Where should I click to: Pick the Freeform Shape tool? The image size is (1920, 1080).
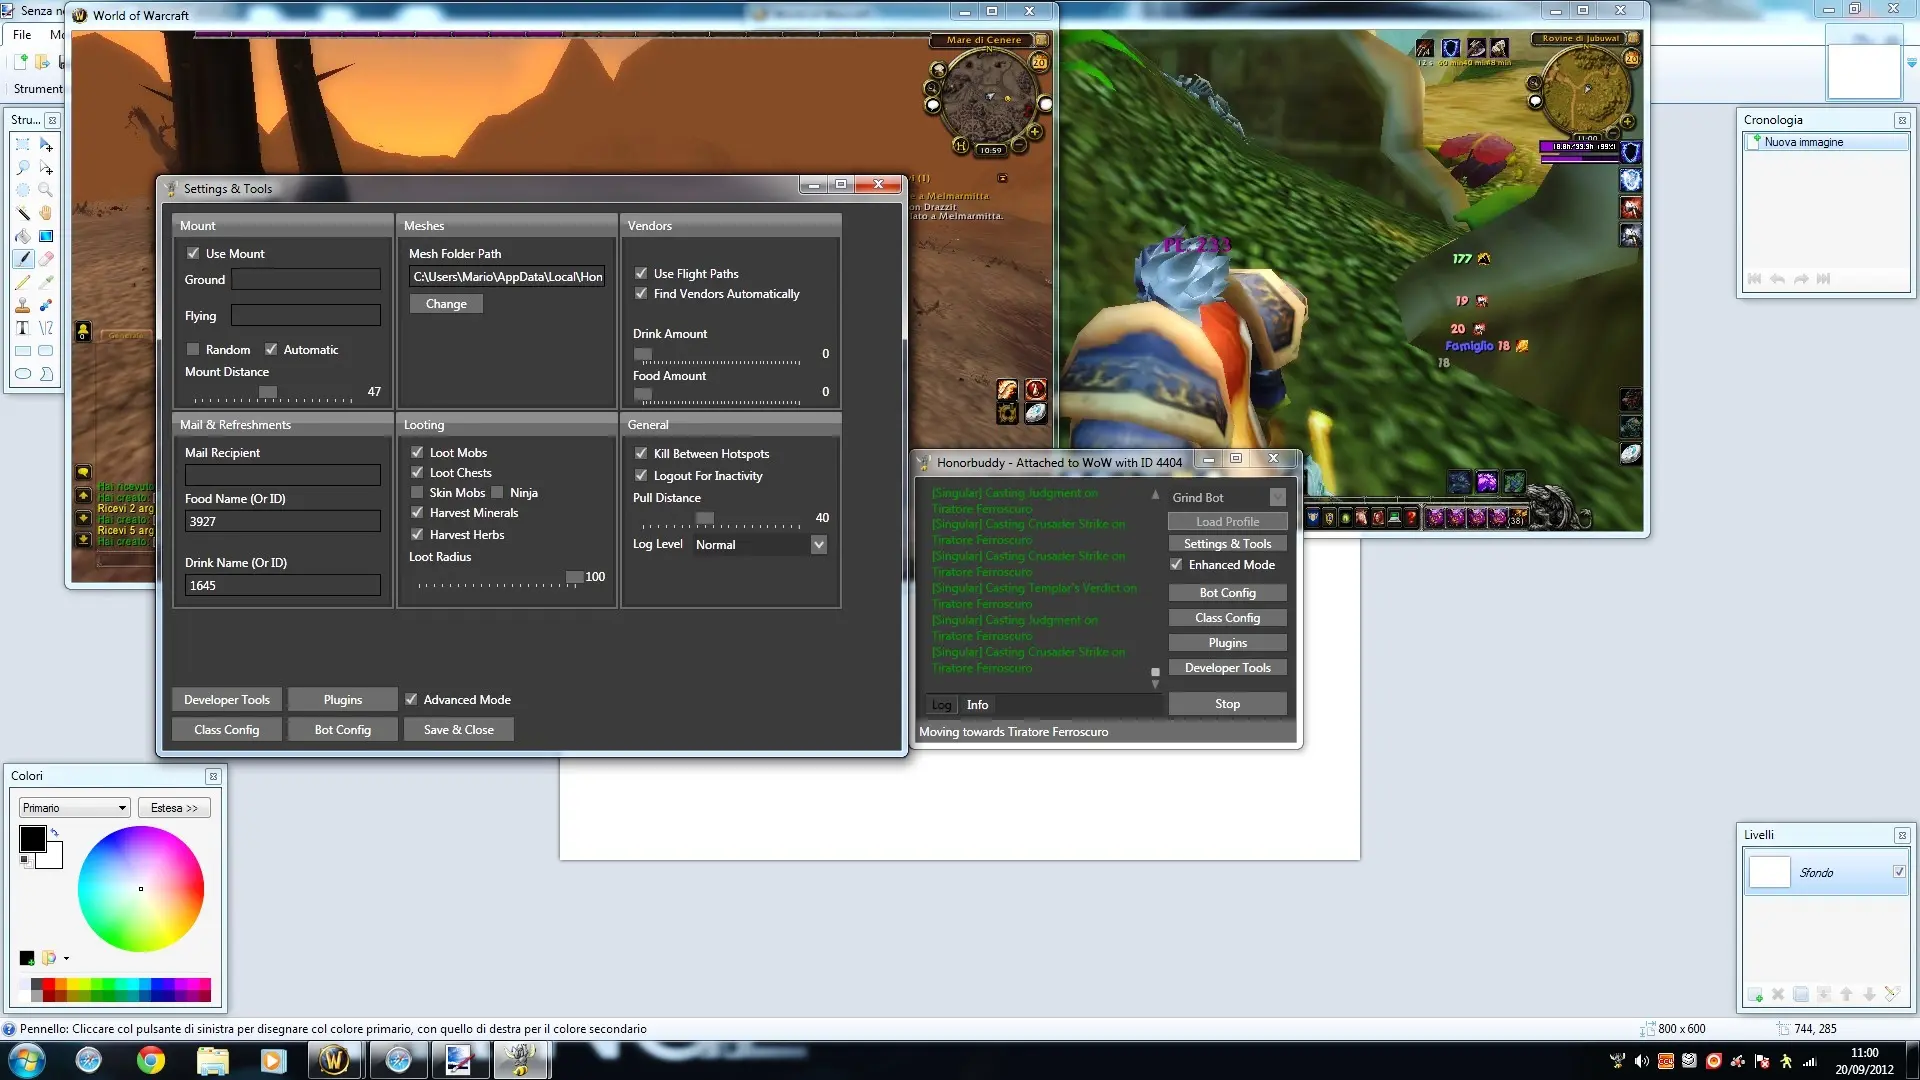tap(46, 374)
